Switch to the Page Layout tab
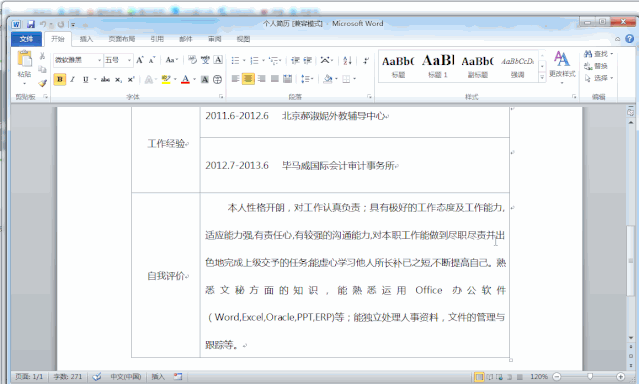 coord(121,39)
